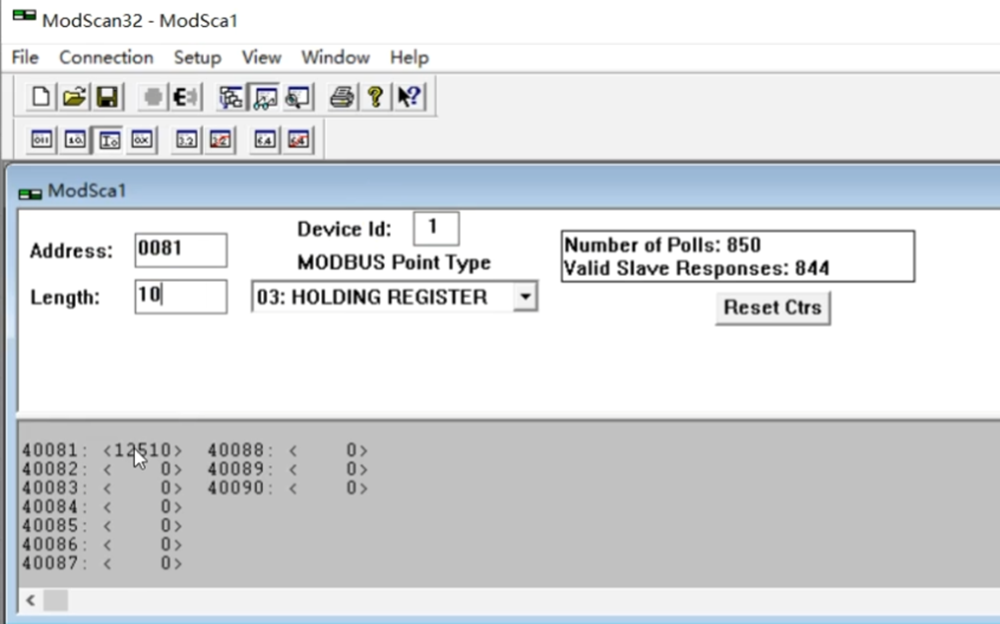
Task: Open a file using the folder icon
Action: (x=74, y=97)
